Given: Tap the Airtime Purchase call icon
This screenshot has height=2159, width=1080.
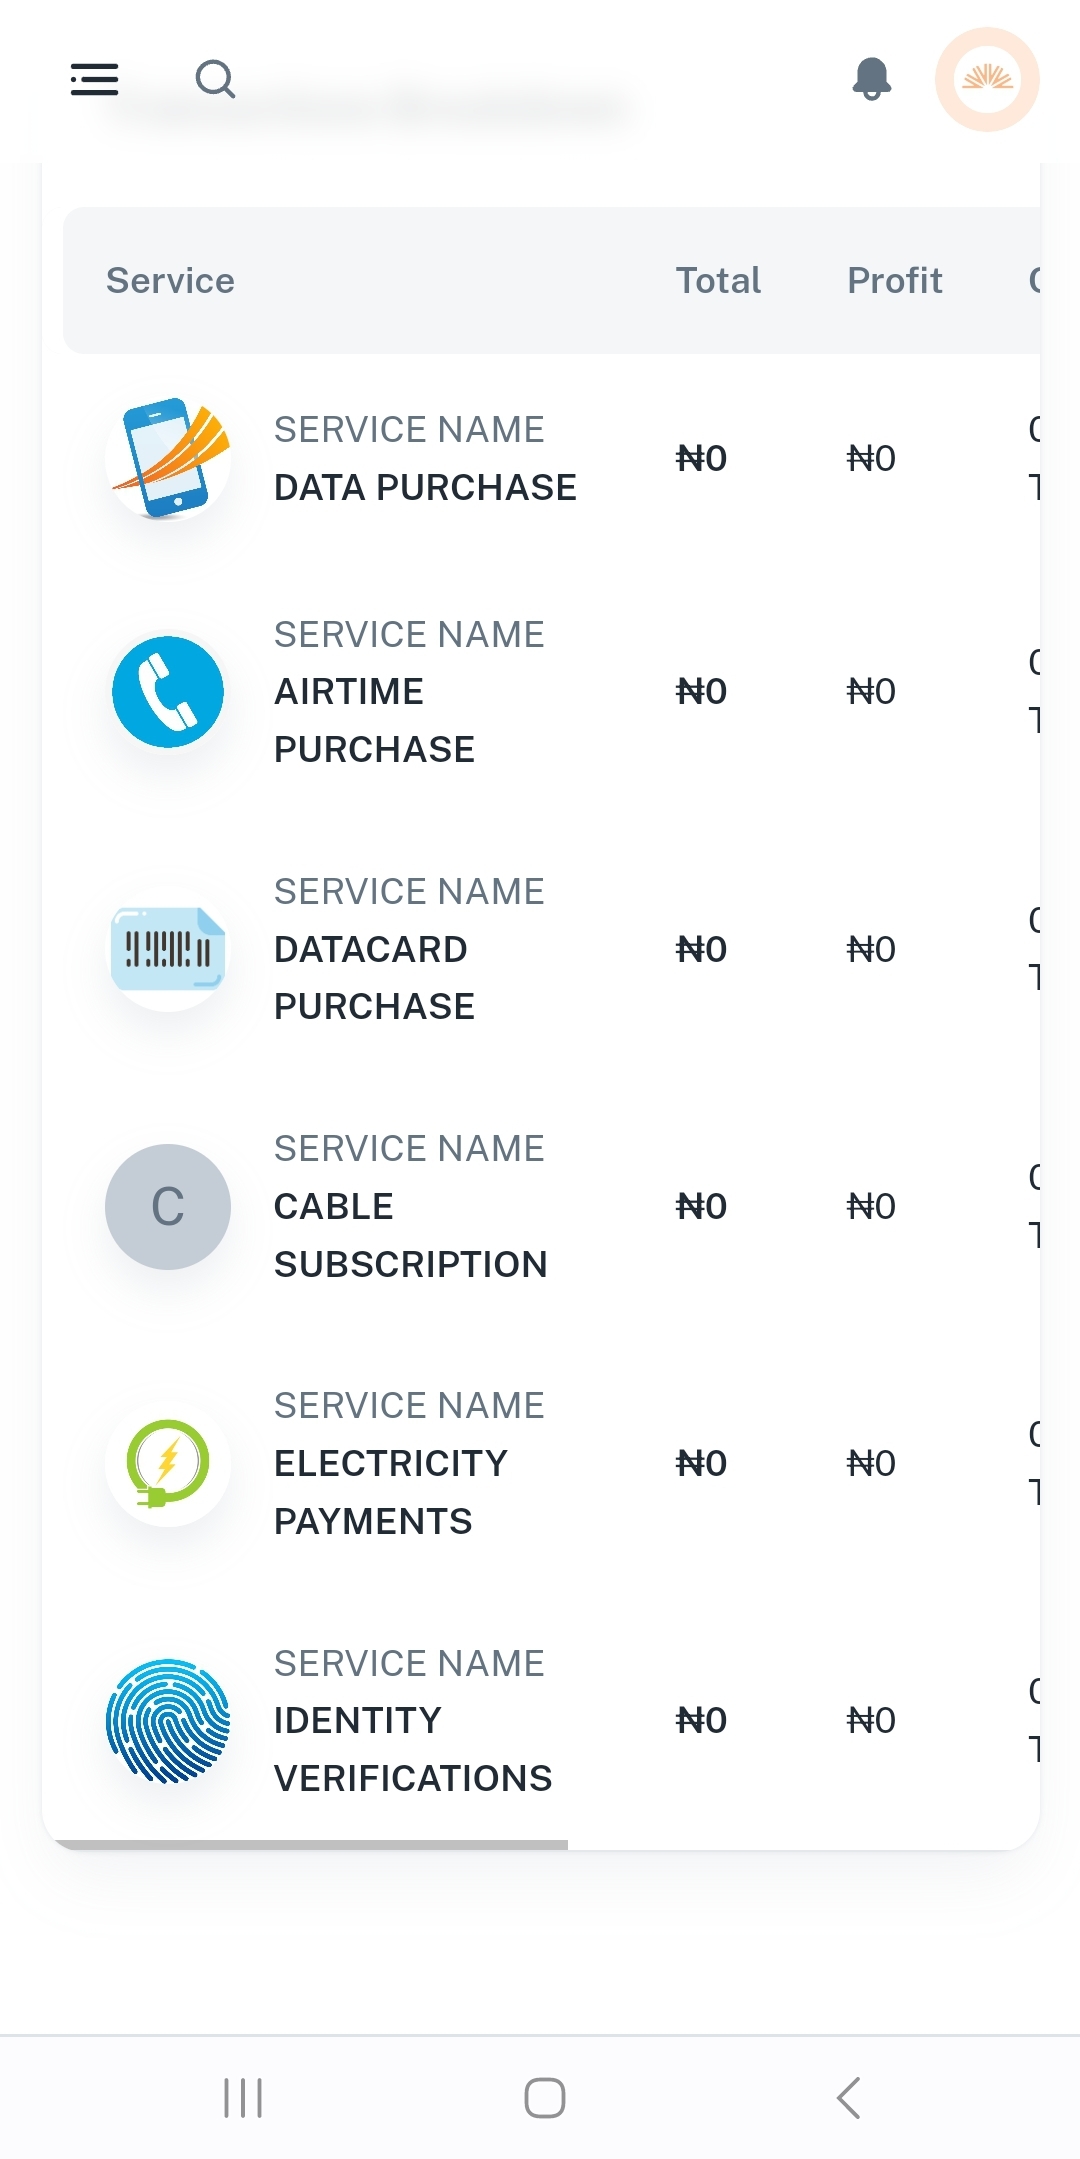Looking at the screenshot, I should (x=168, y=692).
